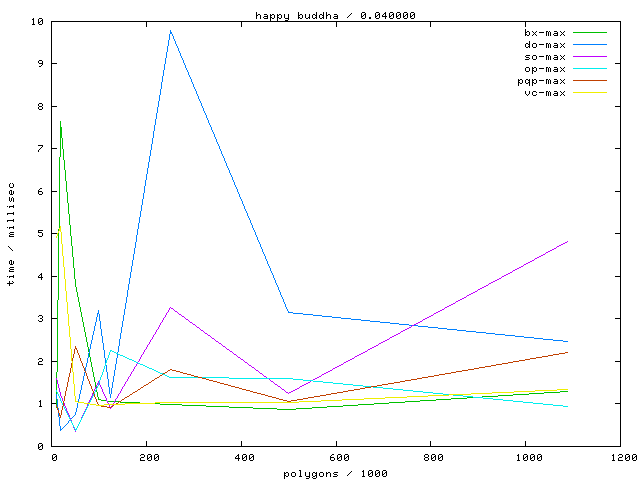Click the op-max legend entry text

[x=544, y=69]
